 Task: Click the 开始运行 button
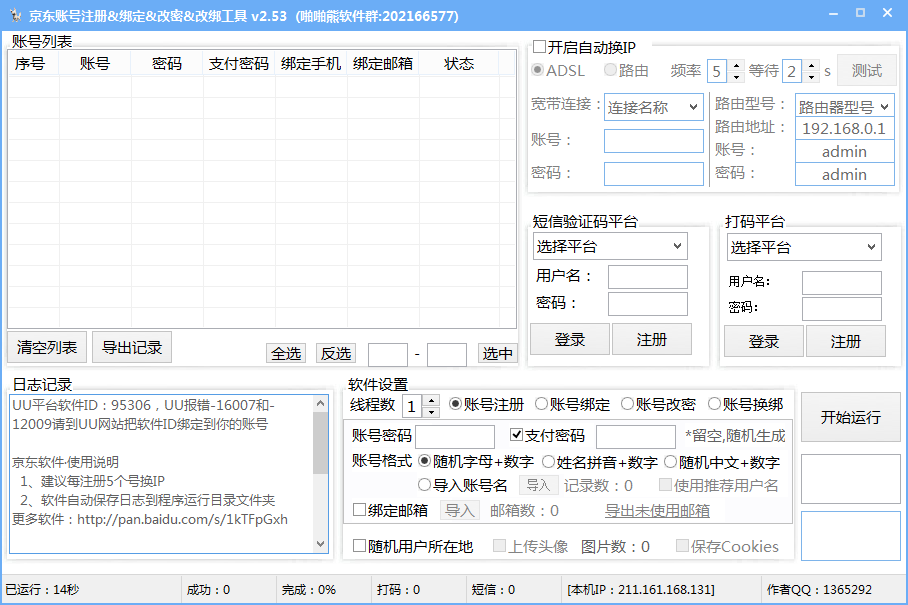pos(850,417)
